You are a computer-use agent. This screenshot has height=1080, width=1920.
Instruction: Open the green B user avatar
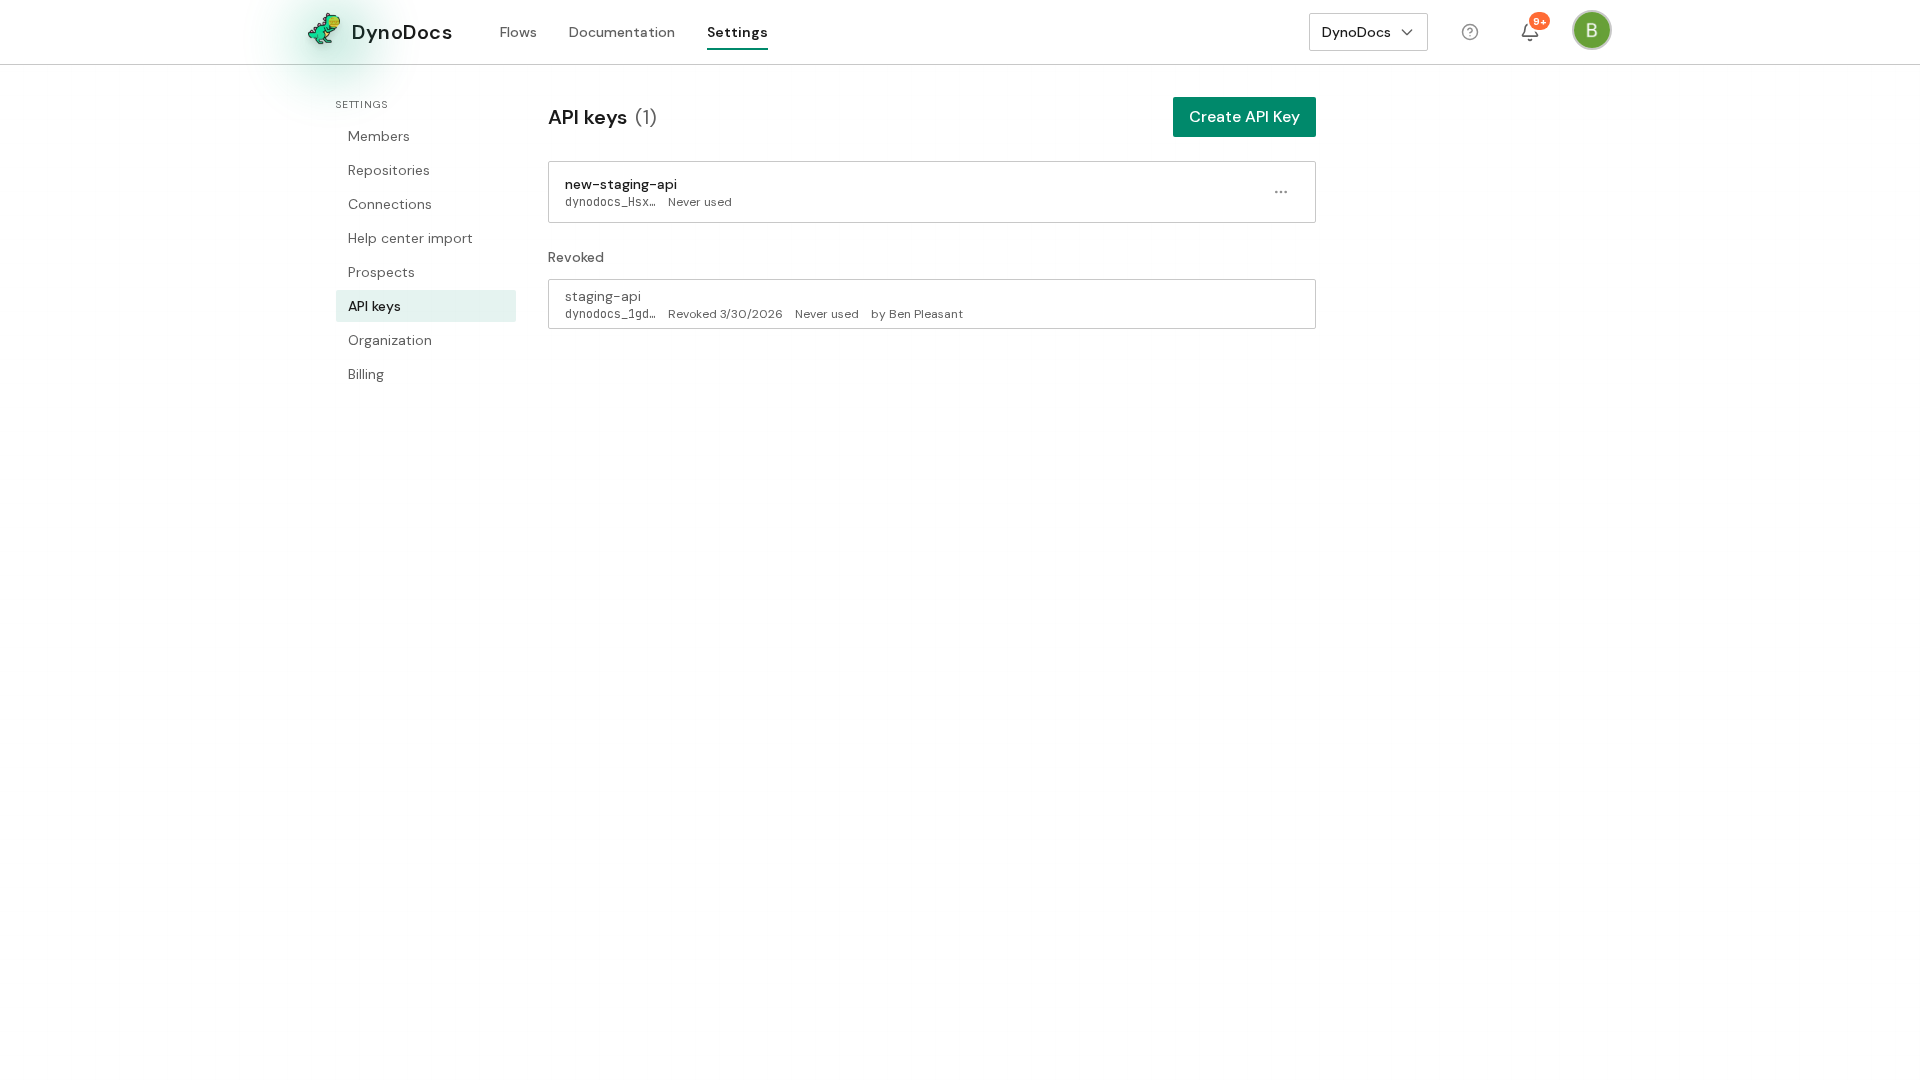[x=1592, y=30]
